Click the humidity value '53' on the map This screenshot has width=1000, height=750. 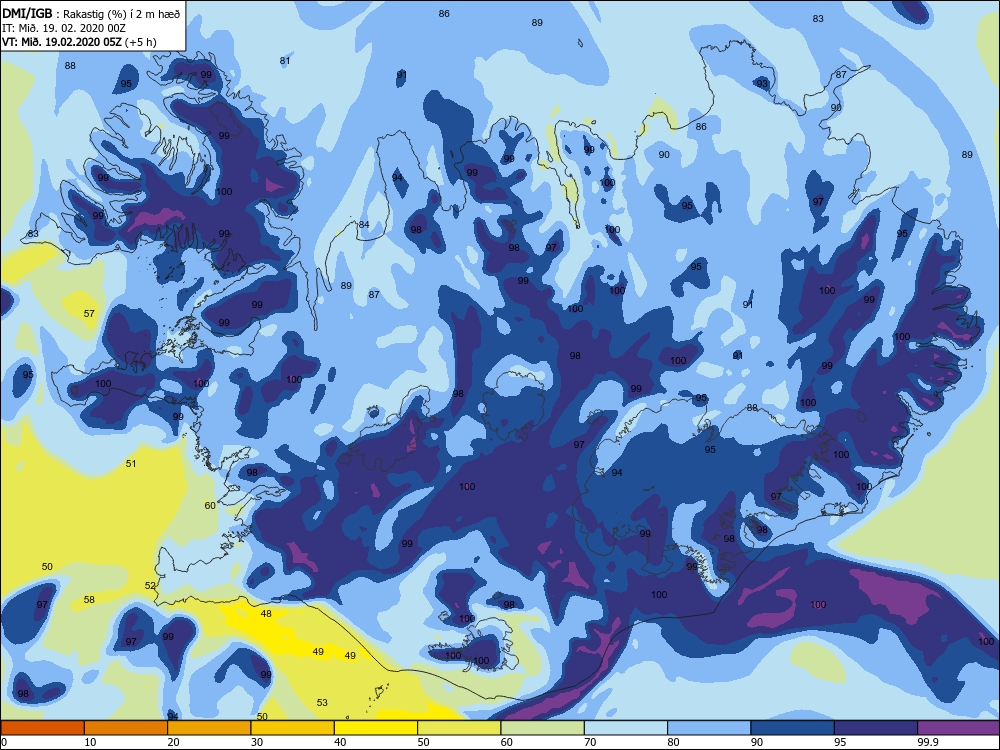point(322,703)
